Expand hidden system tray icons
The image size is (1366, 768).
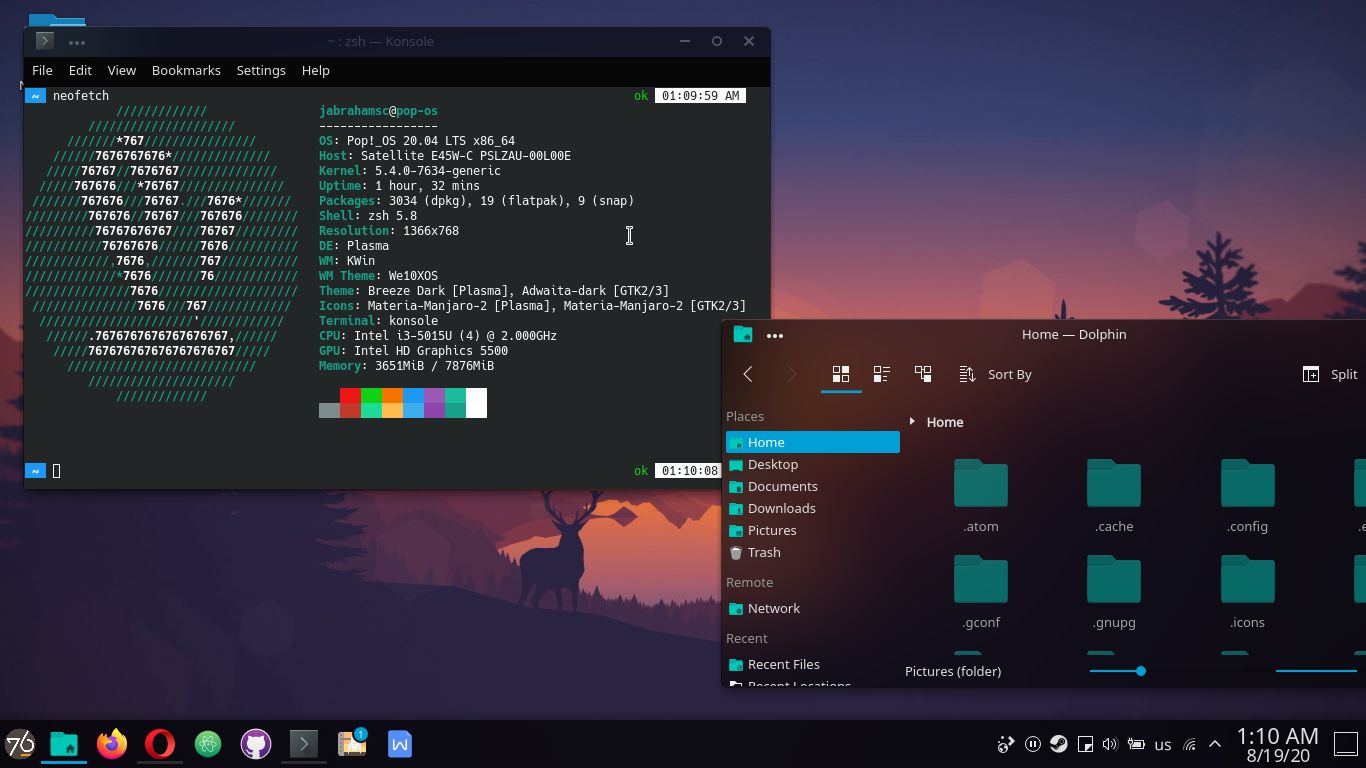(x=1215, y=744)
